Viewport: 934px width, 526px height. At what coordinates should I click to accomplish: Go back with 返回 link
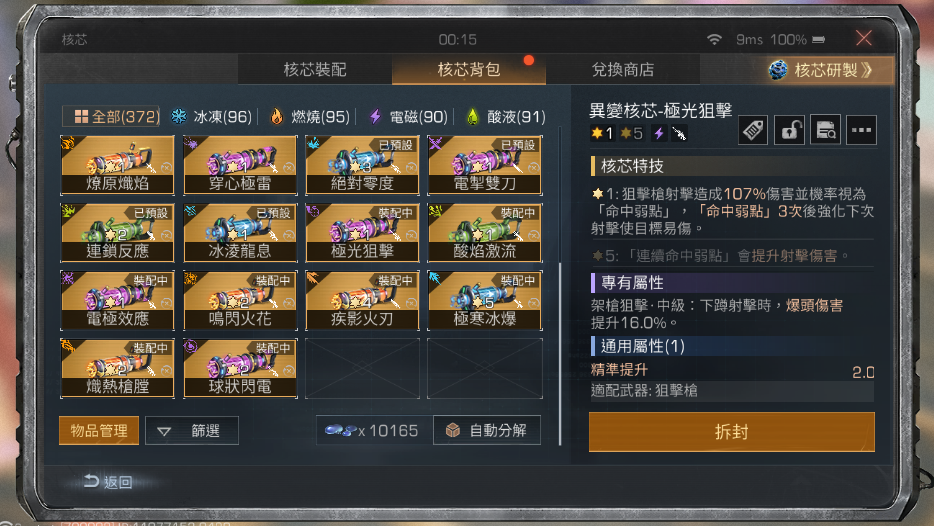(108, 481)
